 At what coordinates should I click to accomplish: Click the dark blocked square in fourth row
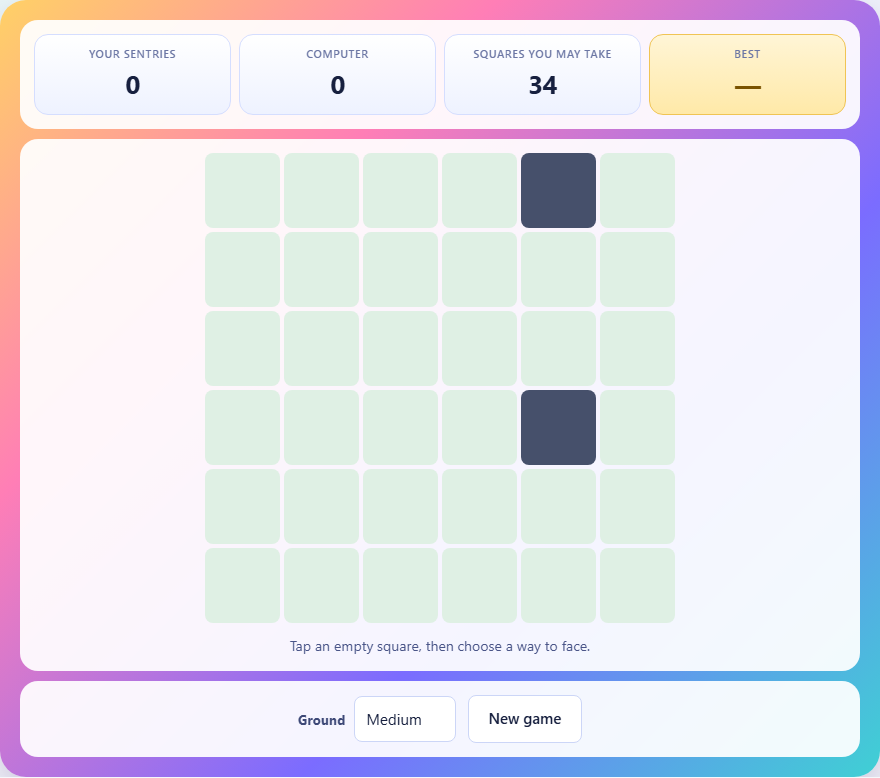(558, 428)
